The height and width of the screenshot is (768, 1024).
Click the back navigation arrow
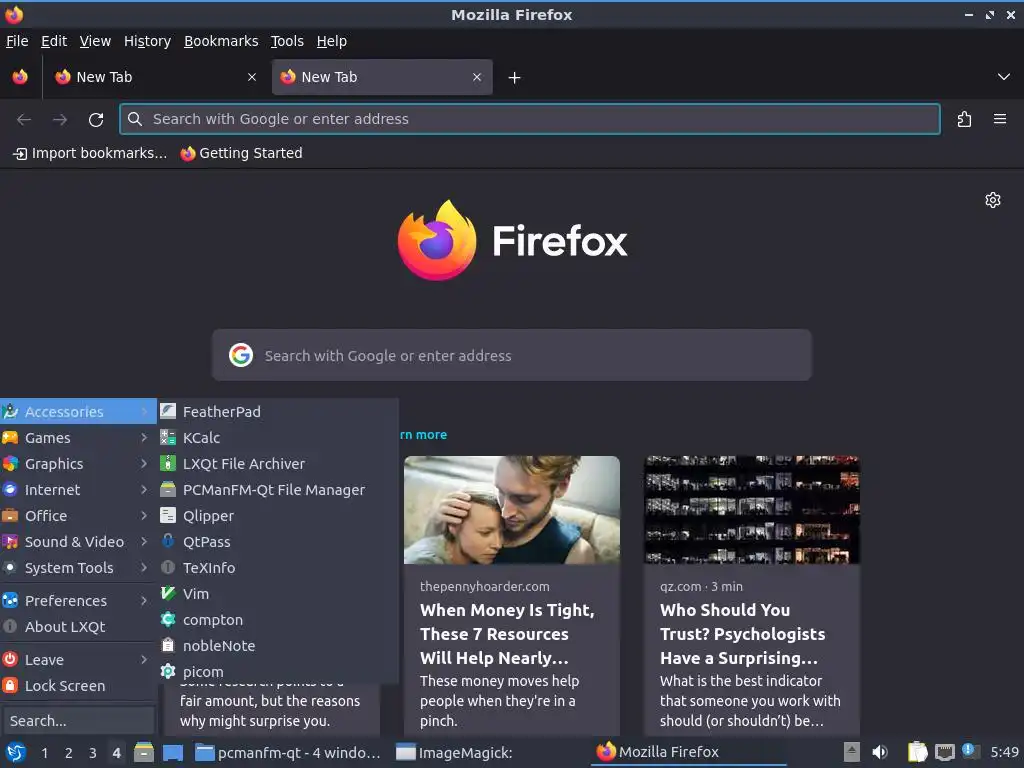[x=24, y=120]
